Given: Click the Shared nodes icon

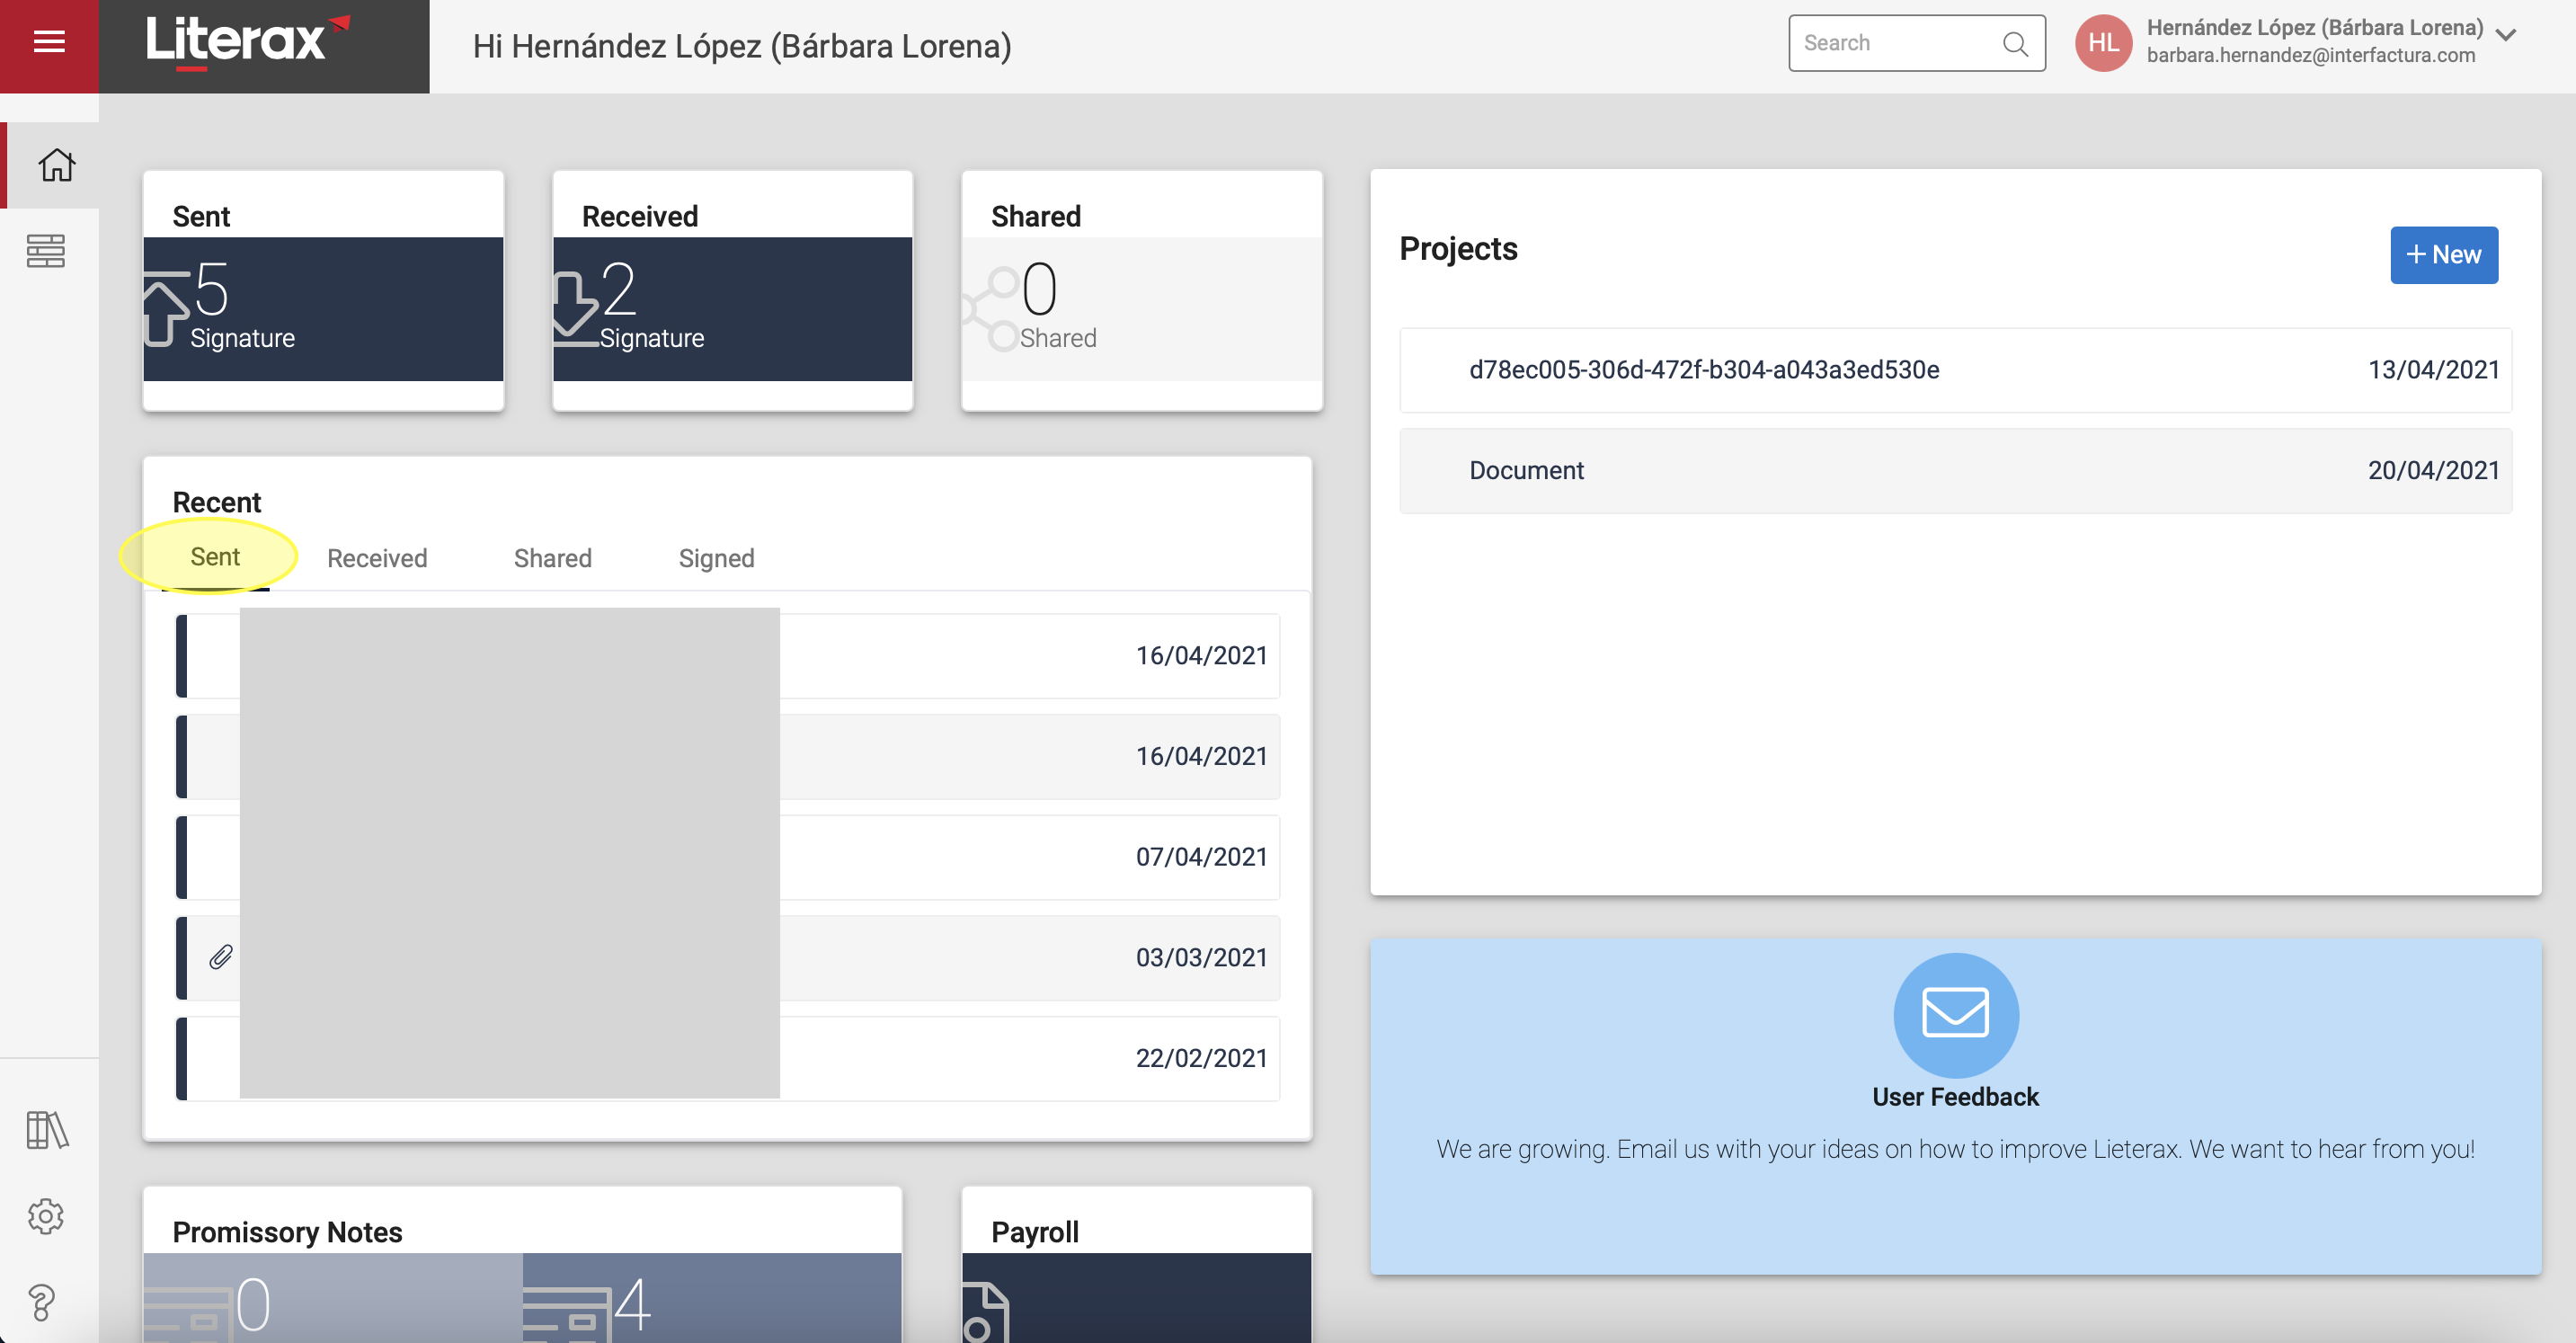Looking at the screenshot, I should tap(991, 308).
